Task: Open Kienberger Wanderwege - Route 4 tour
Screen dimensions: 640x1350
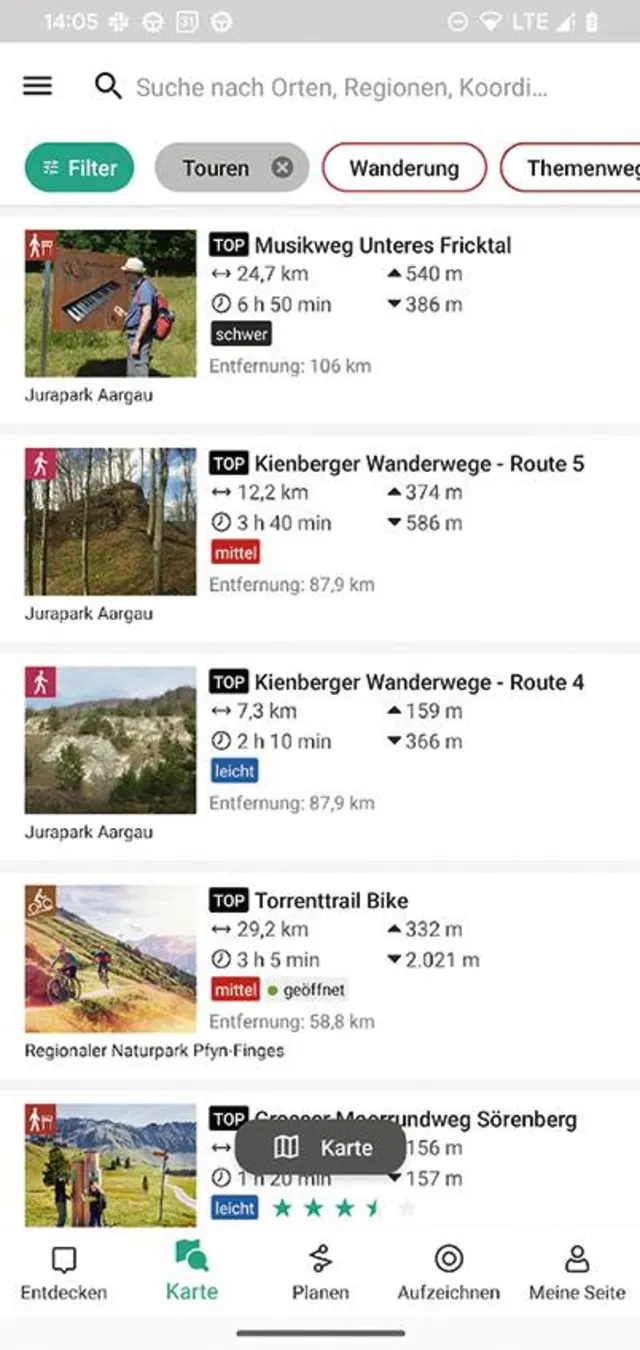Action: coord(419,682)
